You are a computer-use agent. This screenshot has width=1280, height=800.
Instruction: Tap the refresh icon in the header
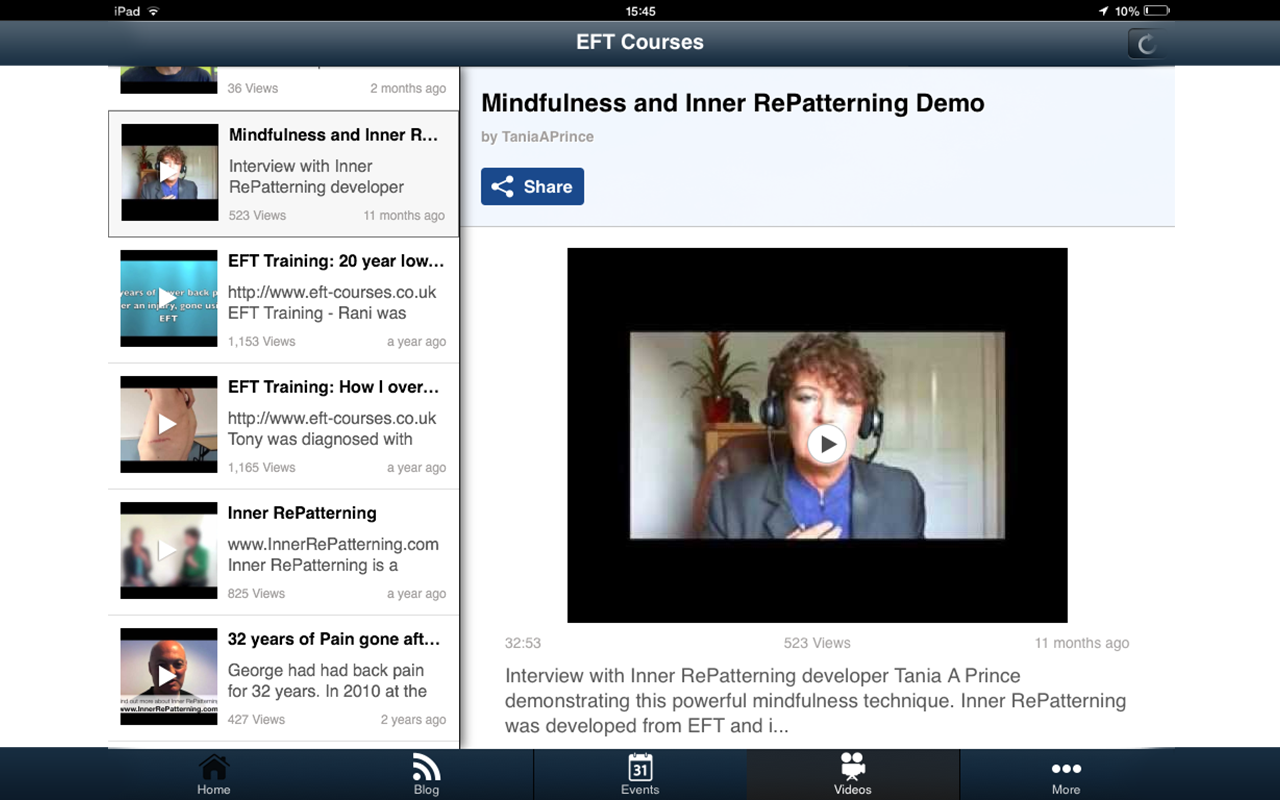pyautogui.click(x=1144, y=43)
